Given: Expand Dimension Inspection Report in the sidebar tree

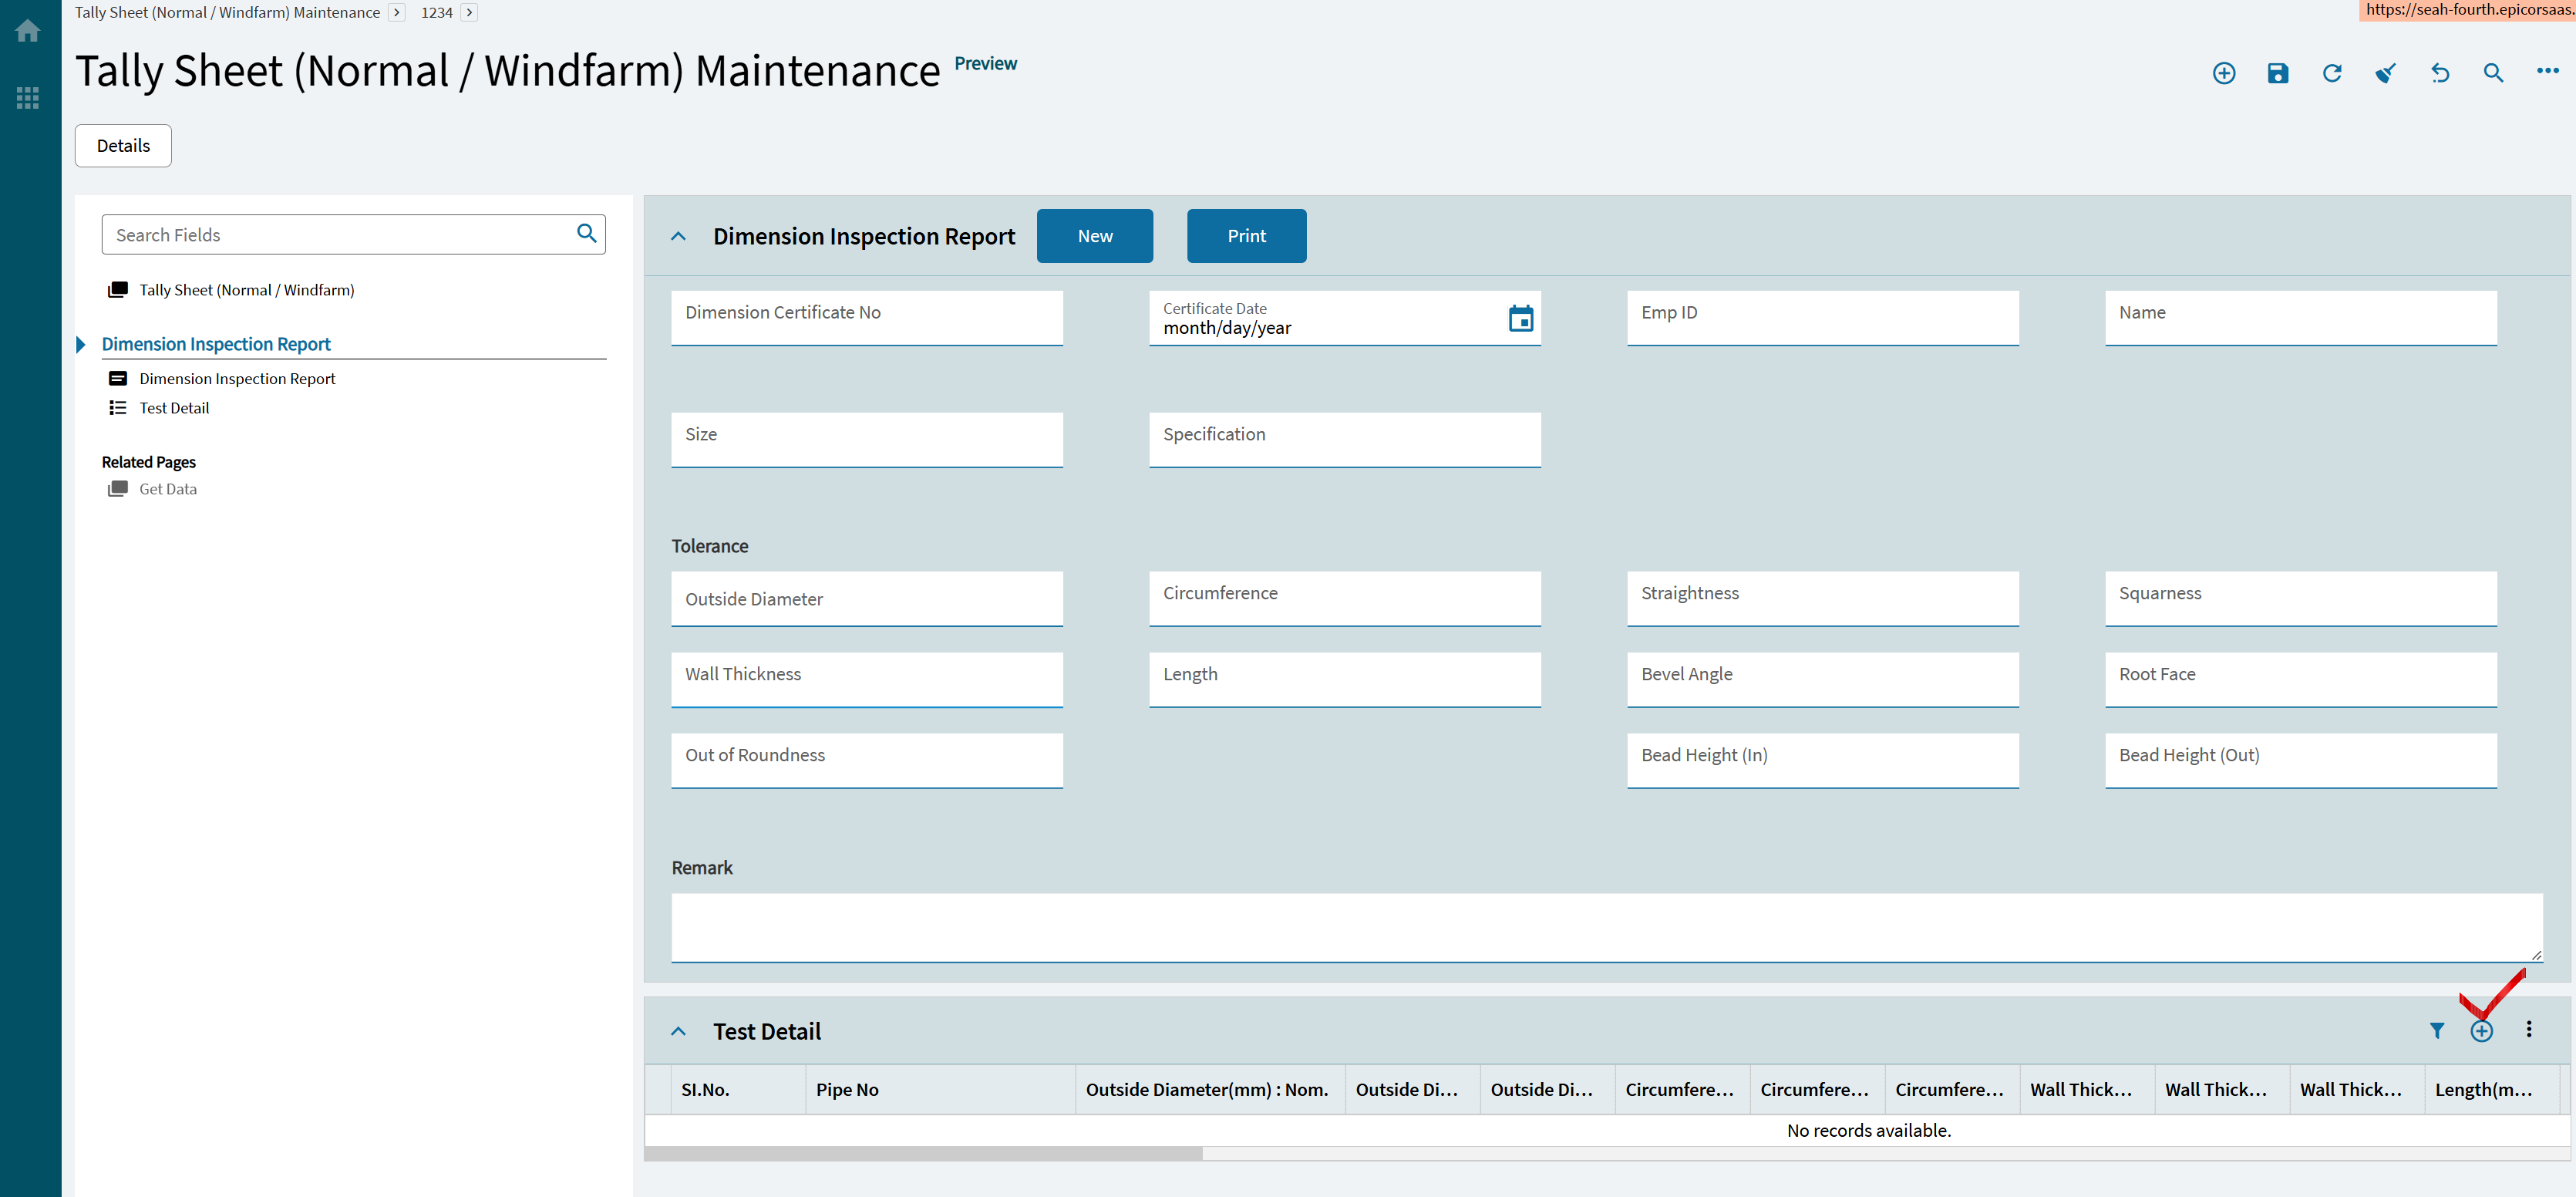Looking at the screenshot, I should click(81, 344).
